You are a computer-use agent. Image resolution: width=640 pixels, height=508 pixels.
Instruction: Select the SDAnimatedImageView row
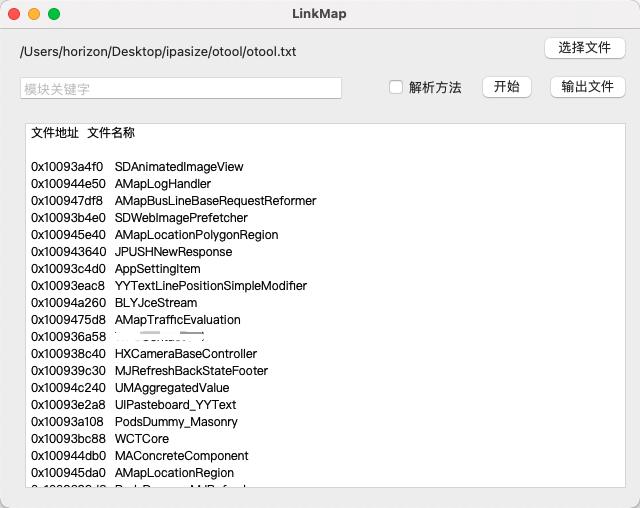click(x=137, y=166)
